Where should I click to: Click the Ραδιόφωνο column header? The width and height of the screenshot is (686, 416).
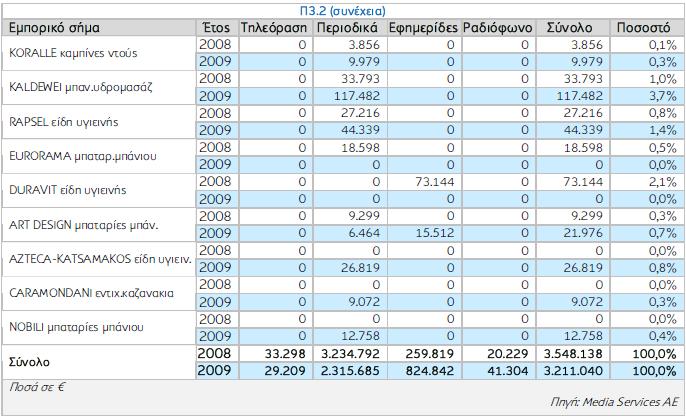(x=497, y=28)
